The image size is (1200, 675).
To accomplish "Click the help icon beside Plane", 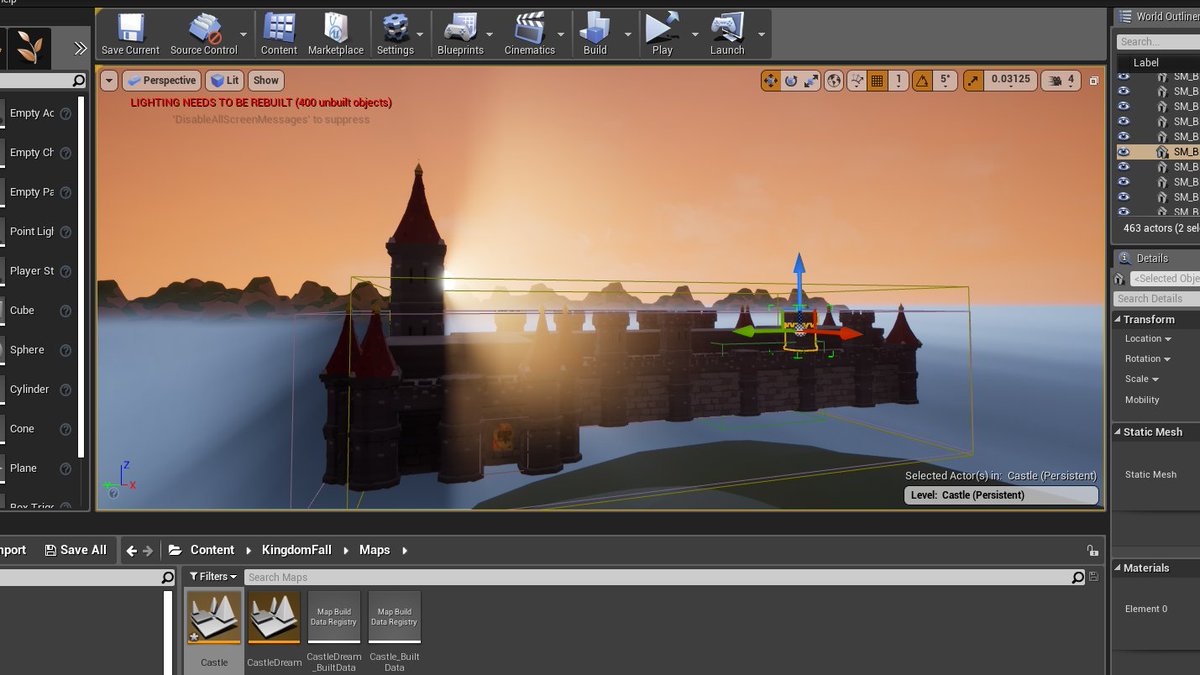I will point(66,469).
